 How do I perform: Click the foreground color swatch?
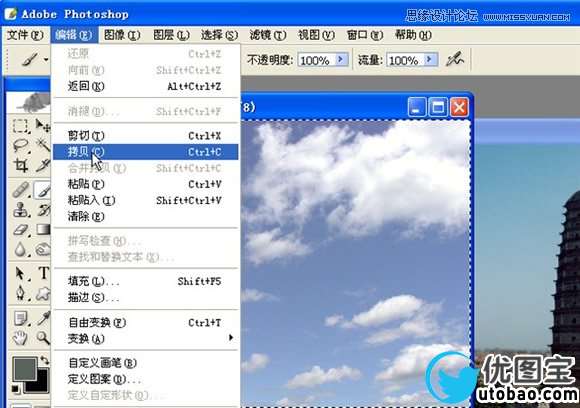click(24, 368)
